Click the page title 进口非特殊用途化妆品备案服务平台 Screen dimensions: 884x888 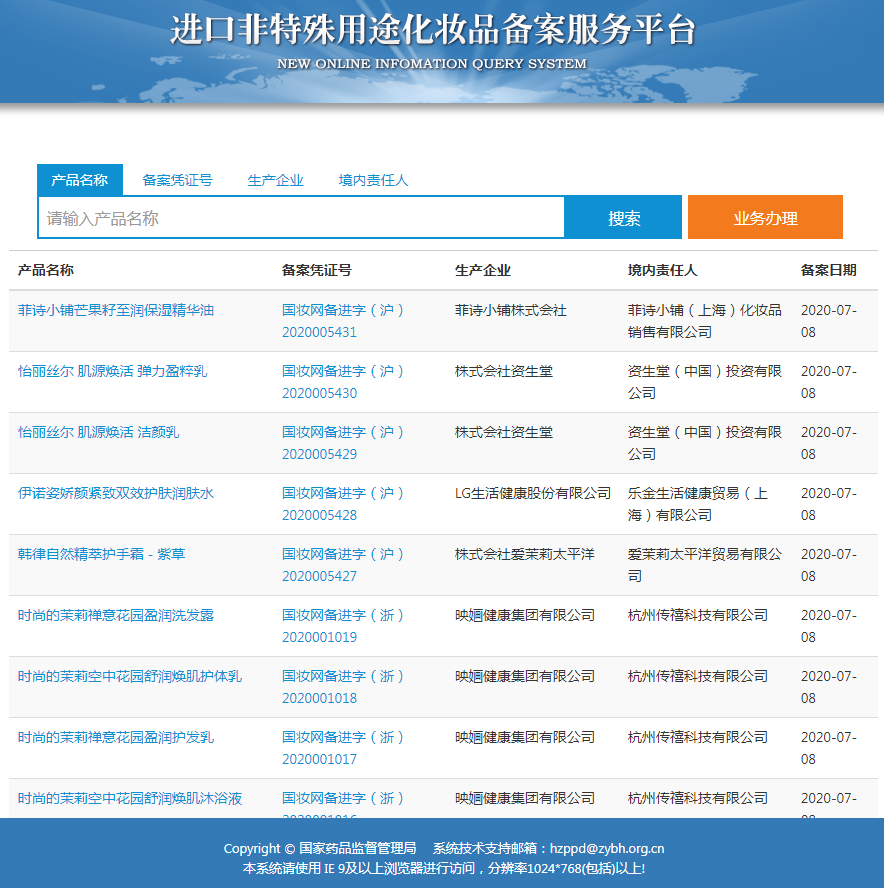(433, 29)
